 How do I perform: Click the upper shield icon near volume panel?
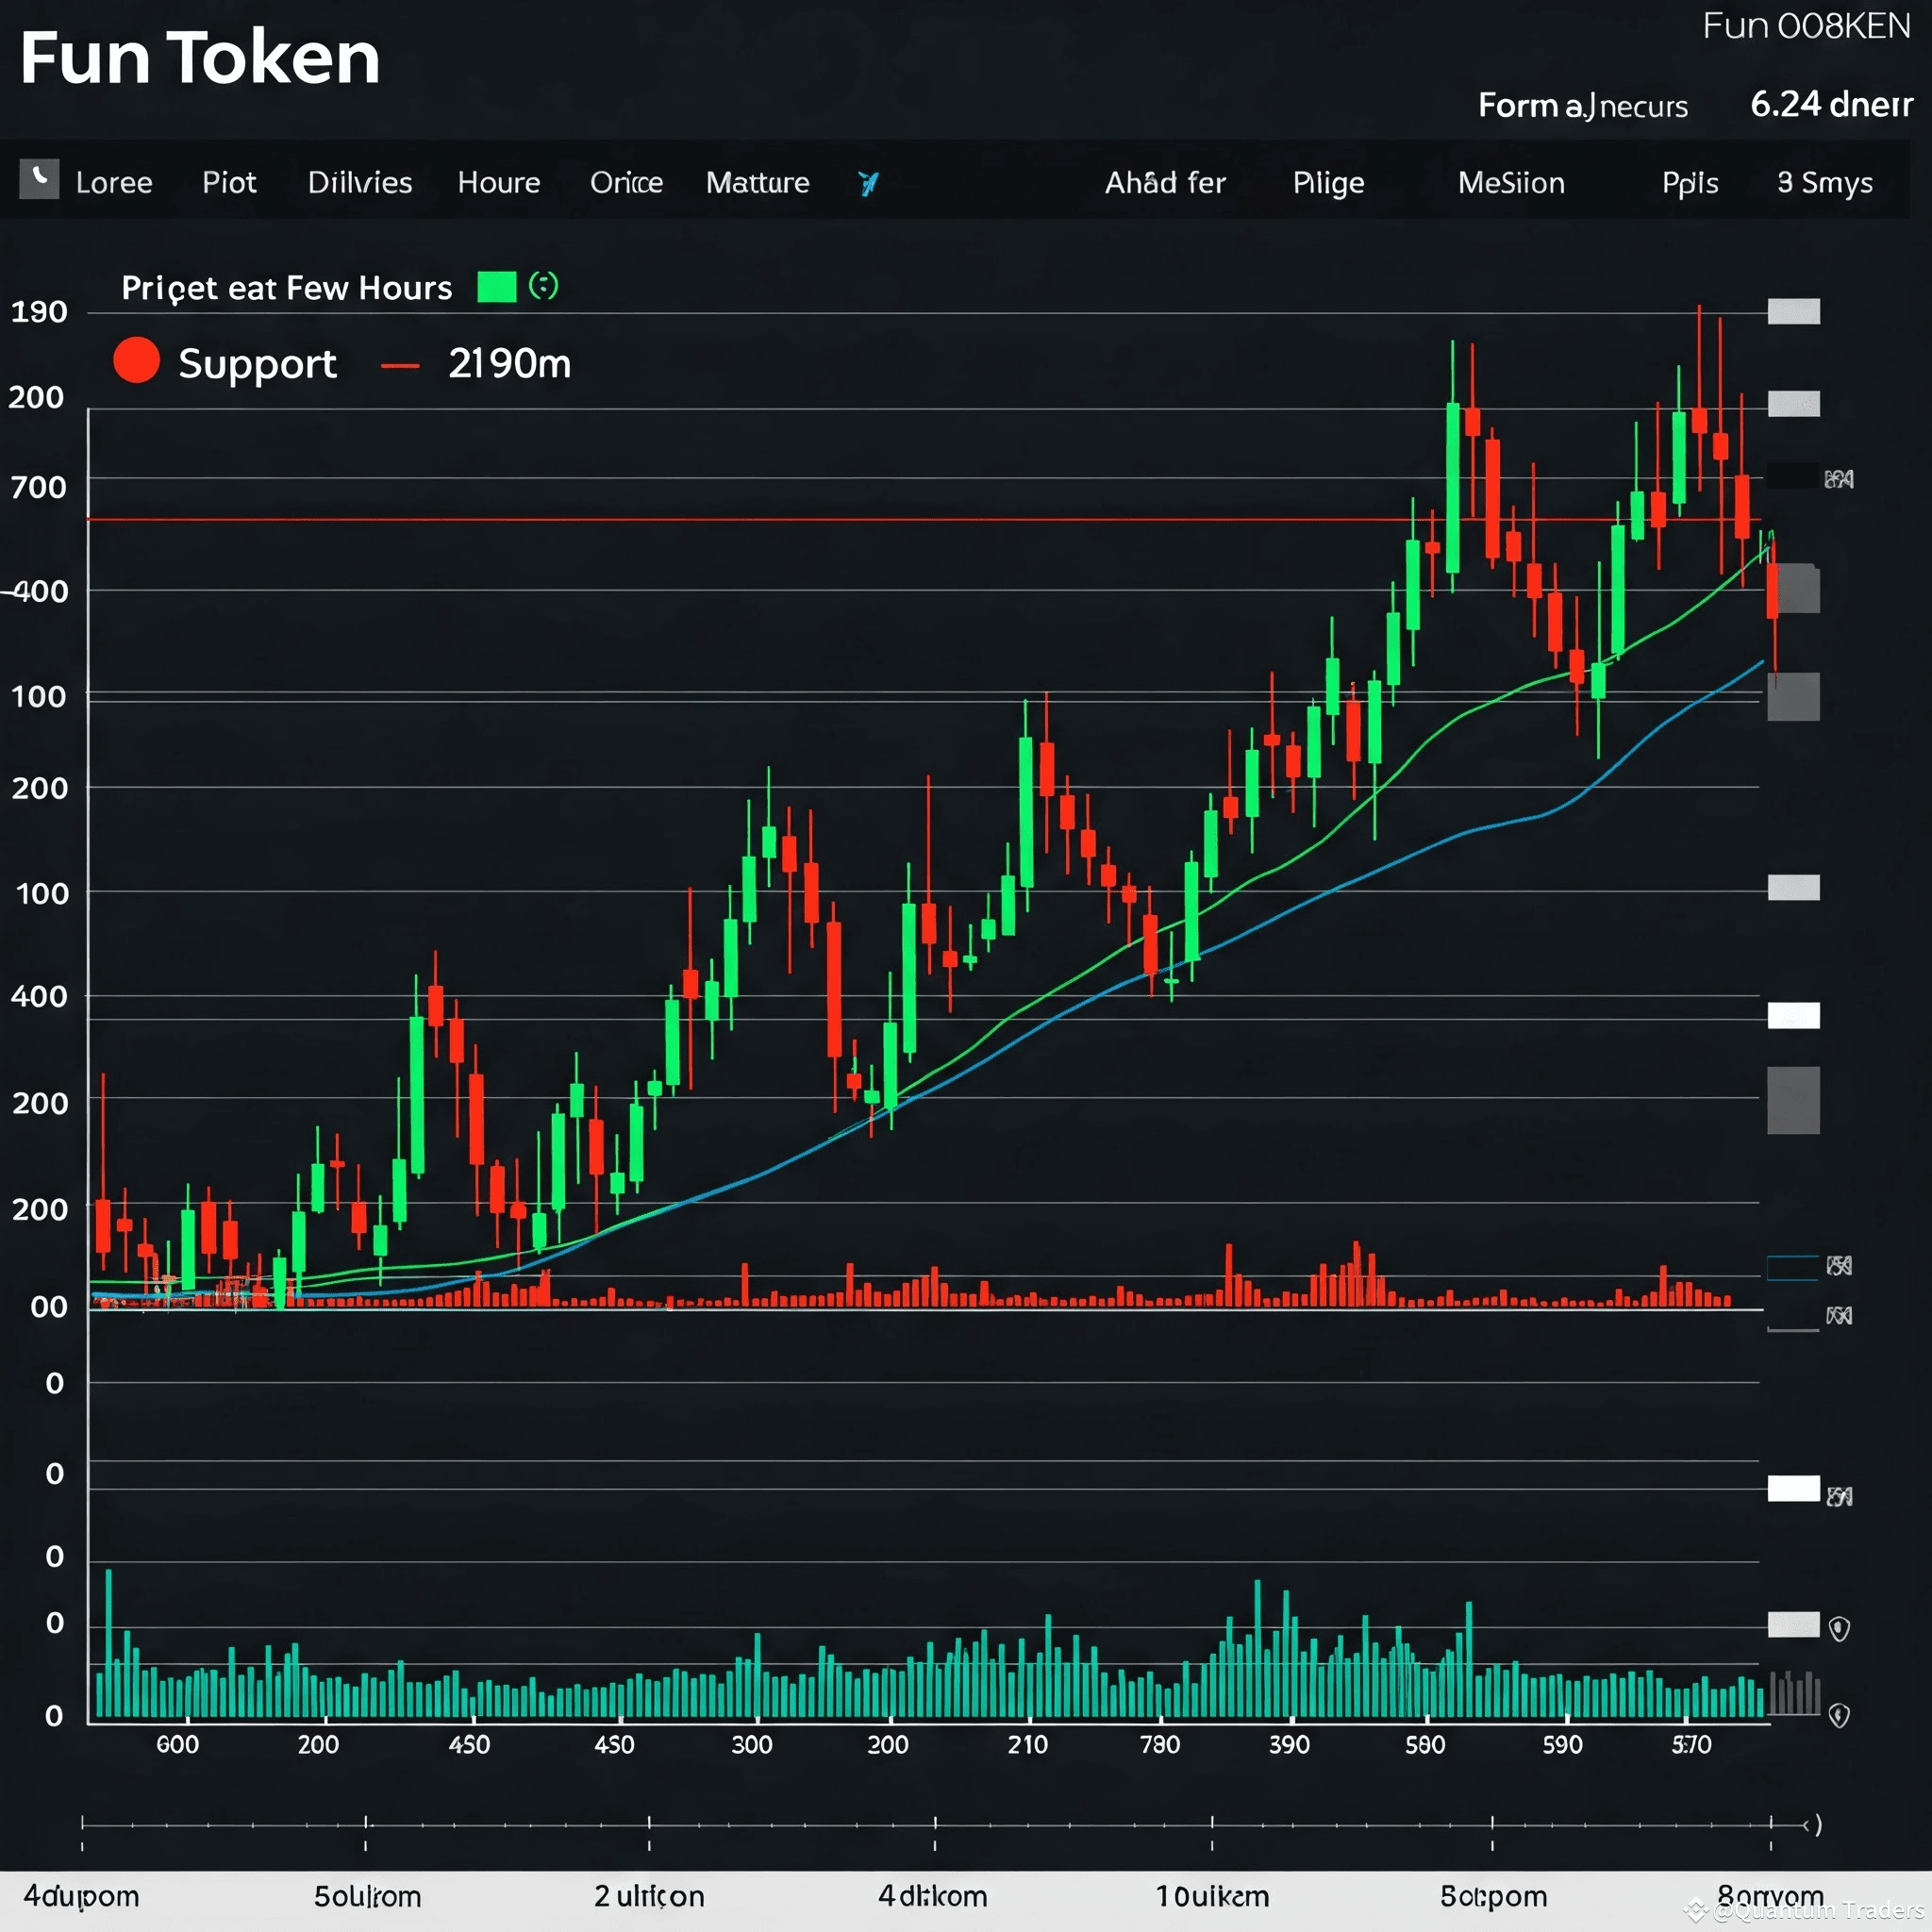(1839, 1629)
